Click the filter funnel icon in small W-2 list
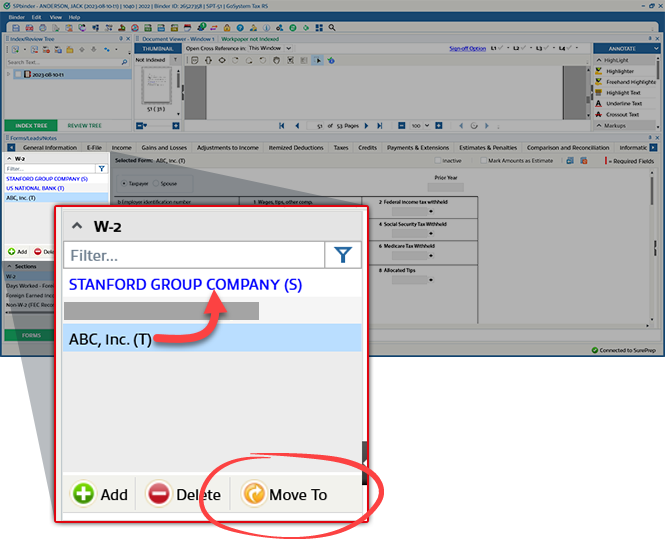 pos(101,169)
